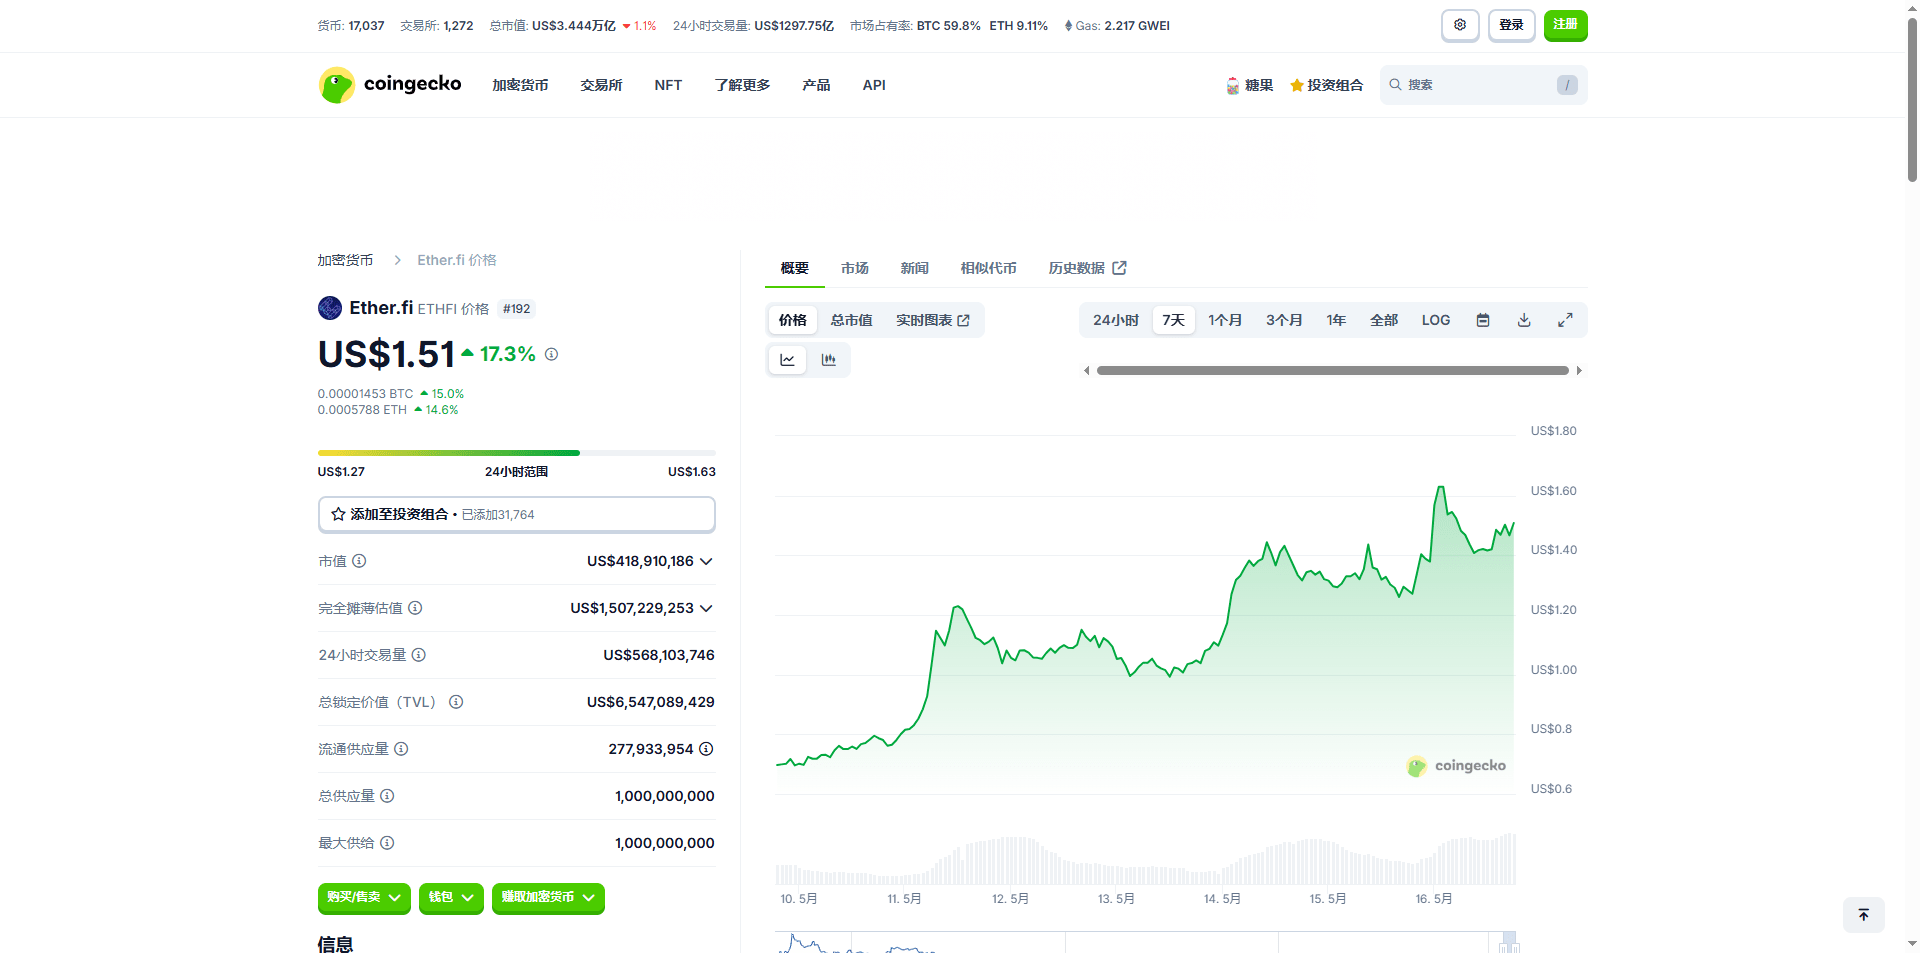This screenshot has height=953, width=1920.
Task: Open 钱包 dropdown
Action: pos(452,898)
